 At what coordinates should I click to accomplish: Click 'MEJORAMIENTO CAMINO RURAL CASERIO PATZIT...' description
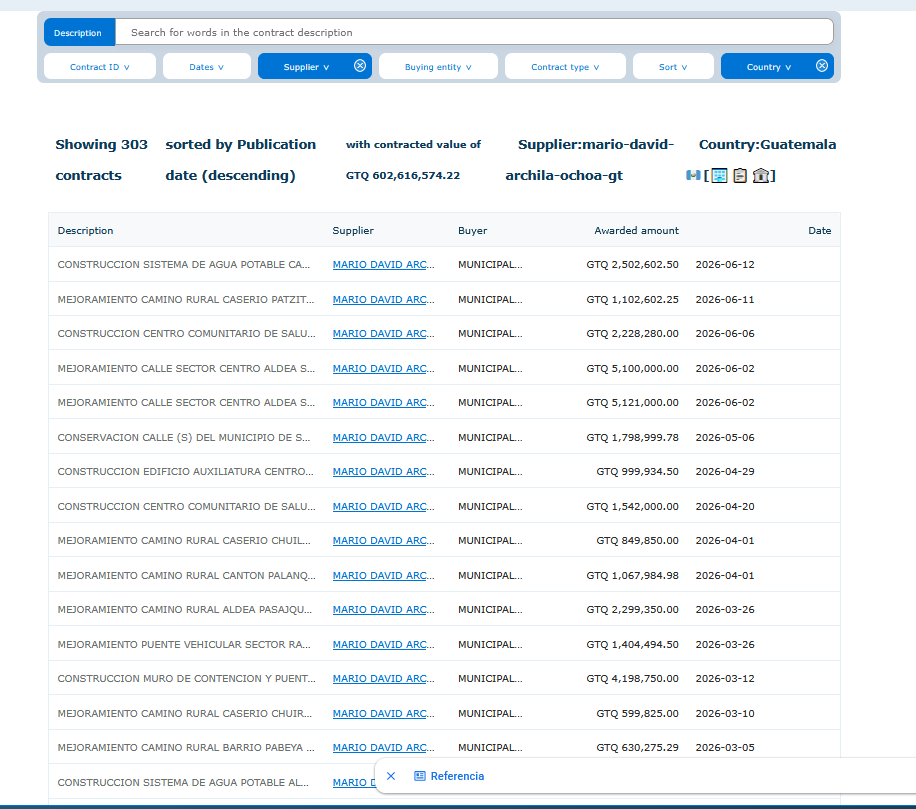[186, 300]
